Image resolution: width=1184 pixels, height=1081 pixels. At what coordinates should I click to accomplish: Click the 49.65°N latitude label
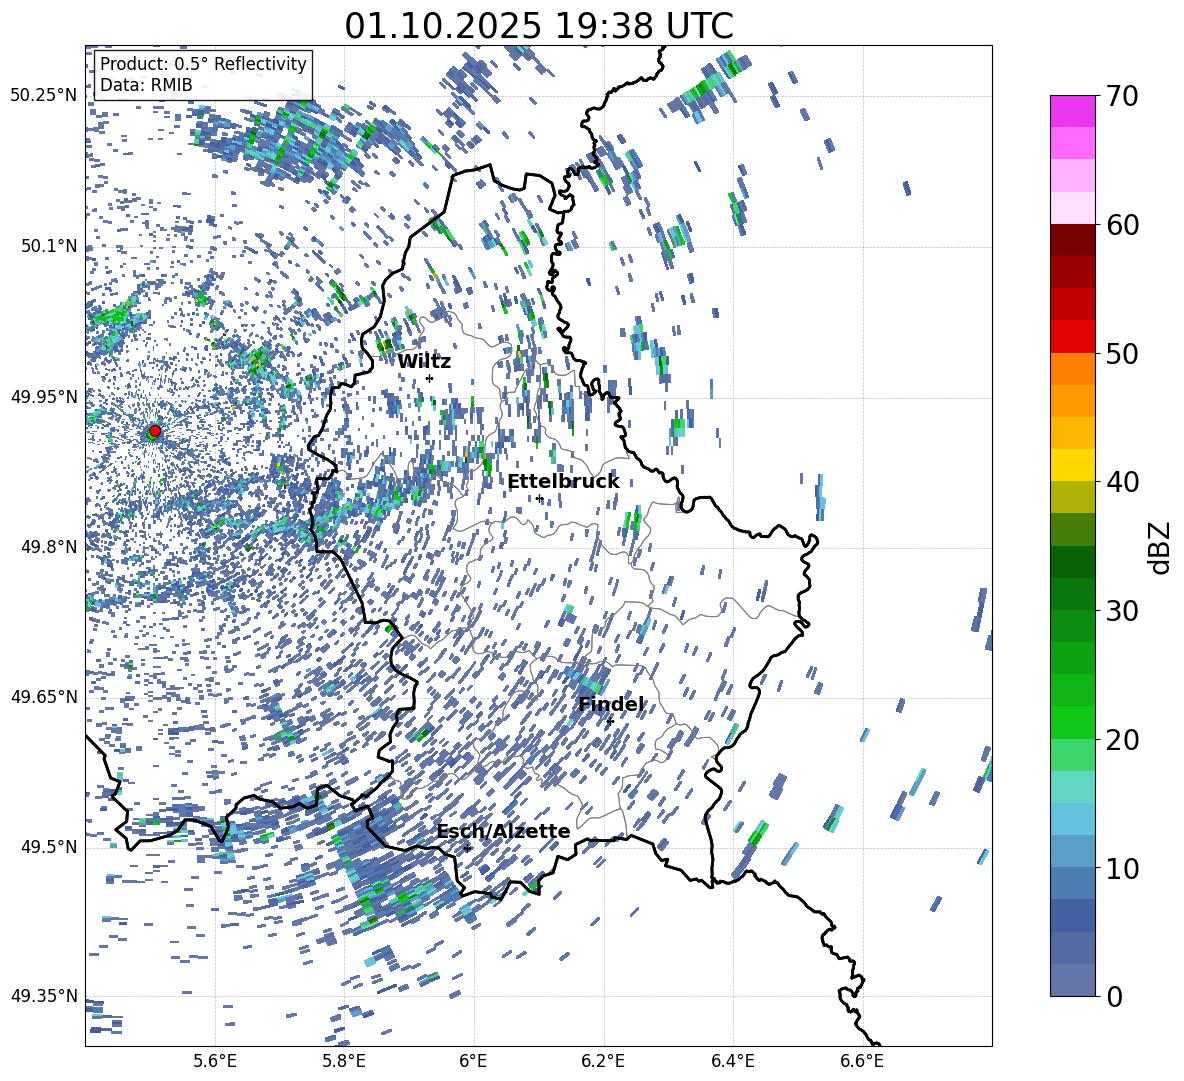pos(44,696)
